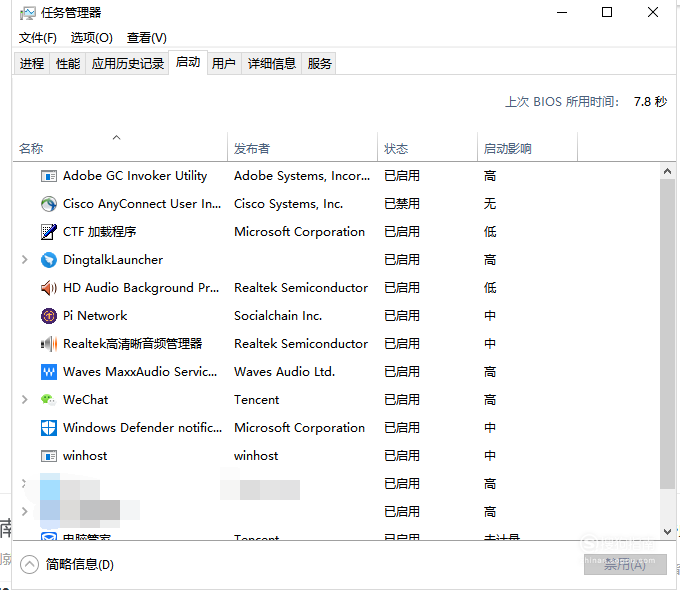The height and width of the screenshot is (590, 680).
Task: Switch to the 进程 tab
Action: (x=32, y=64)
